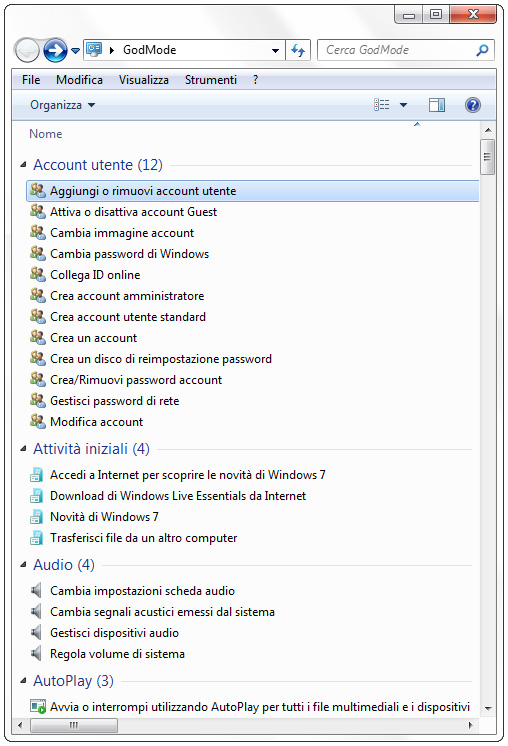
Task: Open the view options dropdown arrow
Action: click(x=403, y=105)
